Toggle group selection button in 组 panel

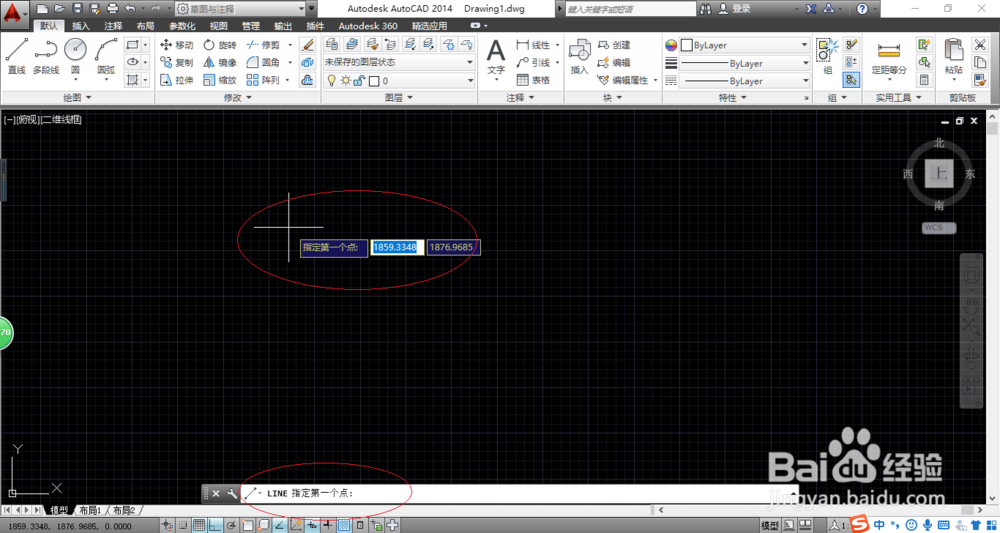851,80
